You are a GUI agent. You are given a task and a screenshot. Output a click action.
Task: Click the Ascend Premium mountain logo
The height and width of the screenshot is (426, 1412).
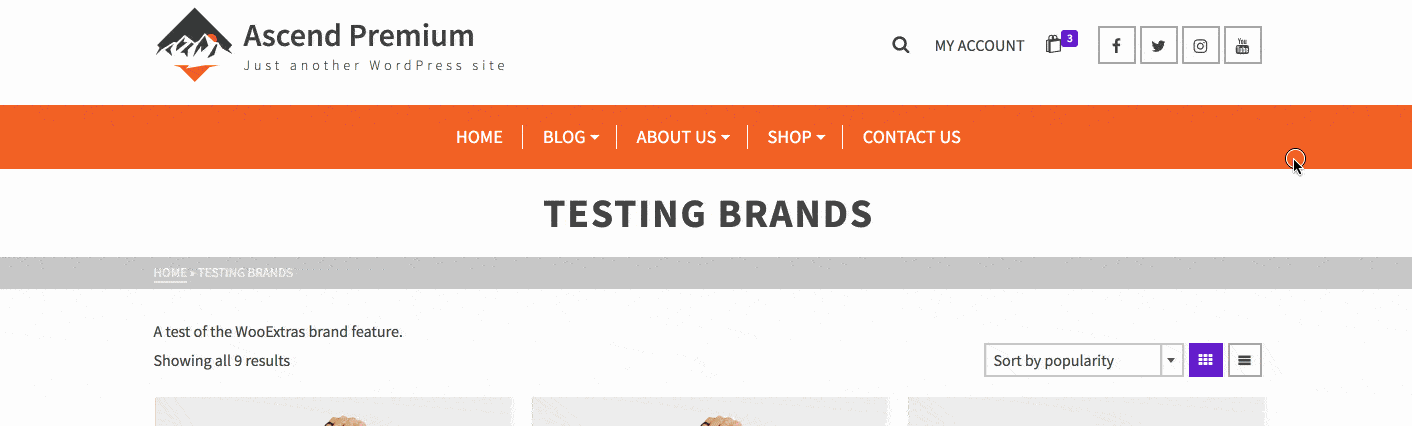(194, 44)
